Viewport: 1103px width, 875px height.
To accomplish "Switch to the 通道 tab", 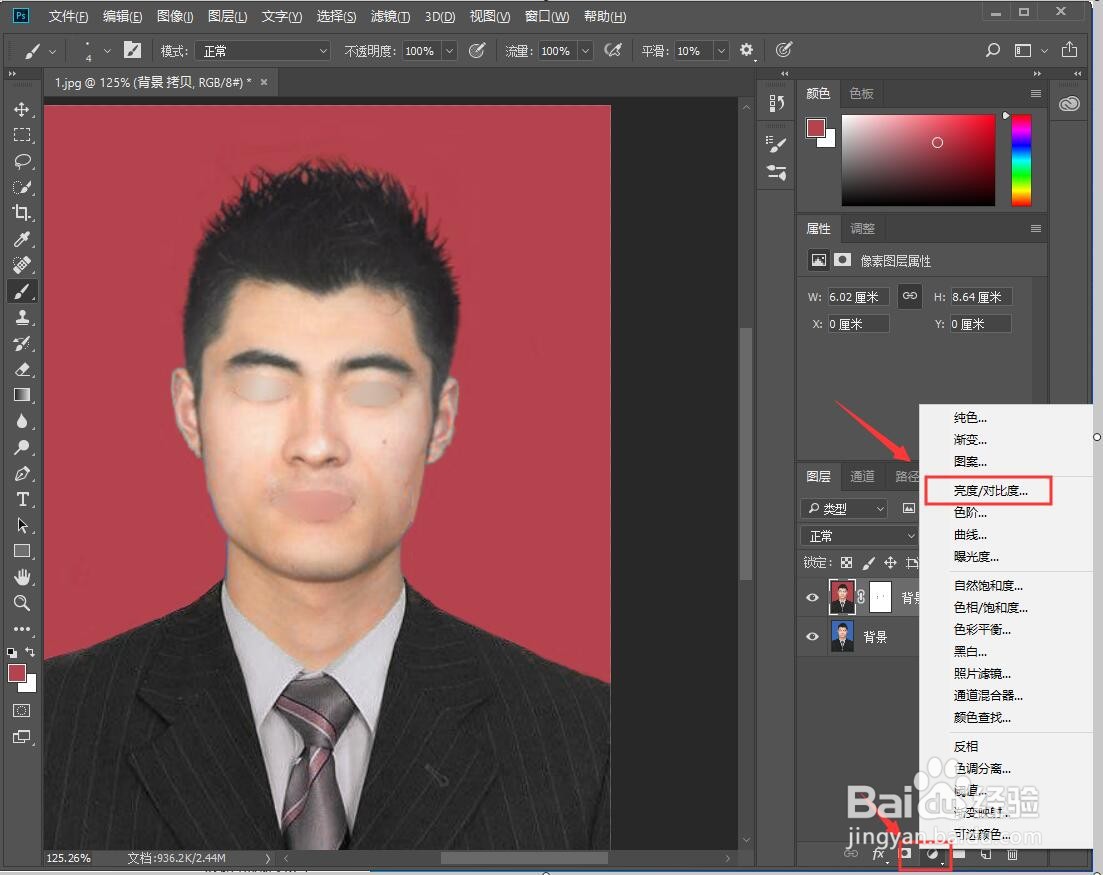I will coord(862,476).
